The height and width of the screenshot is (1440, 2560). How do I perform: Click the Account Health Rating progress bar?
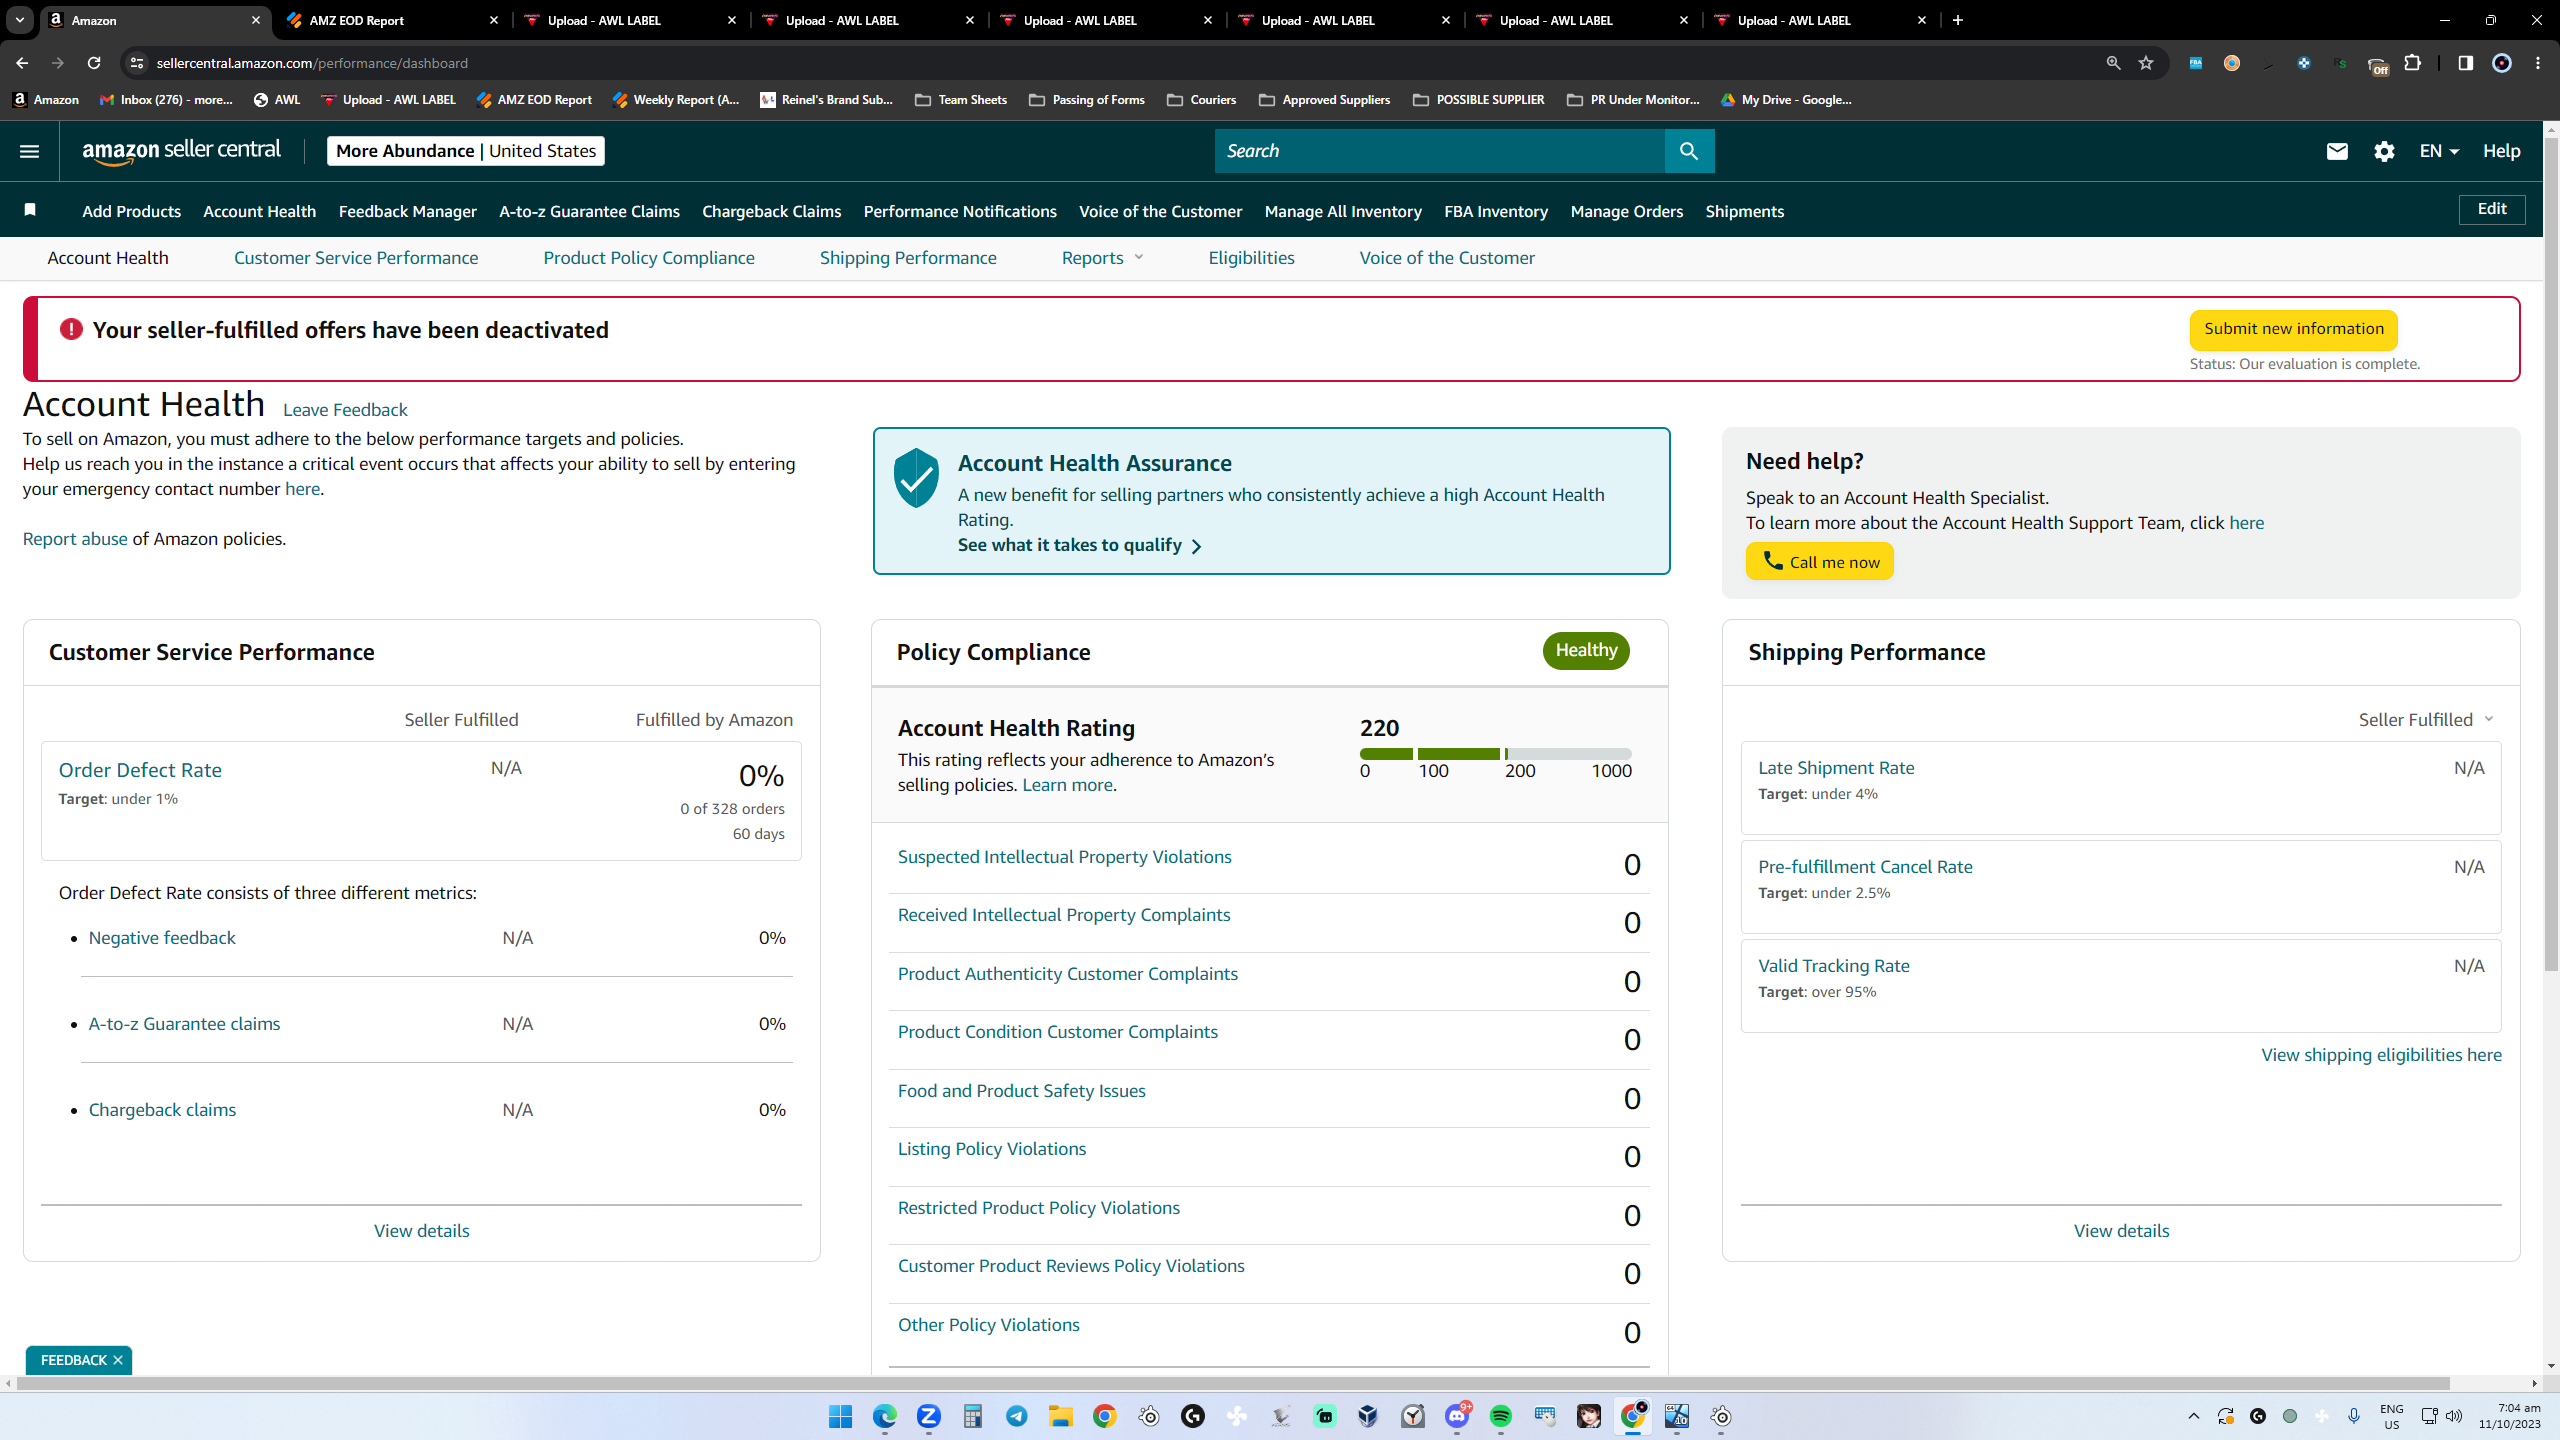pyautogui.click(x=1495, y=753)
